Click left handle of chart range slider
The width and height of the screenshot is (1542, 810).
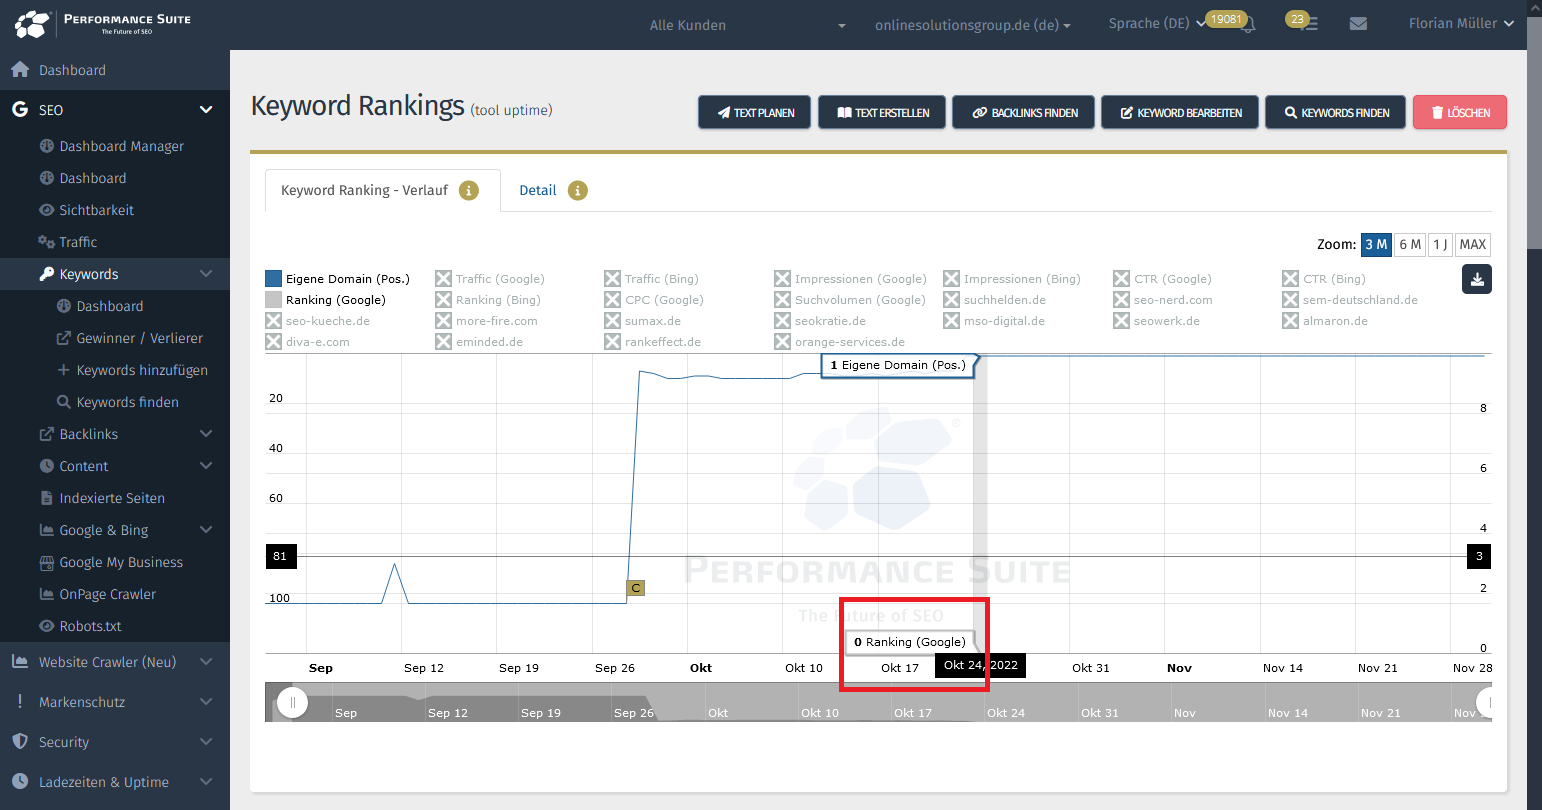pos(292,702)
